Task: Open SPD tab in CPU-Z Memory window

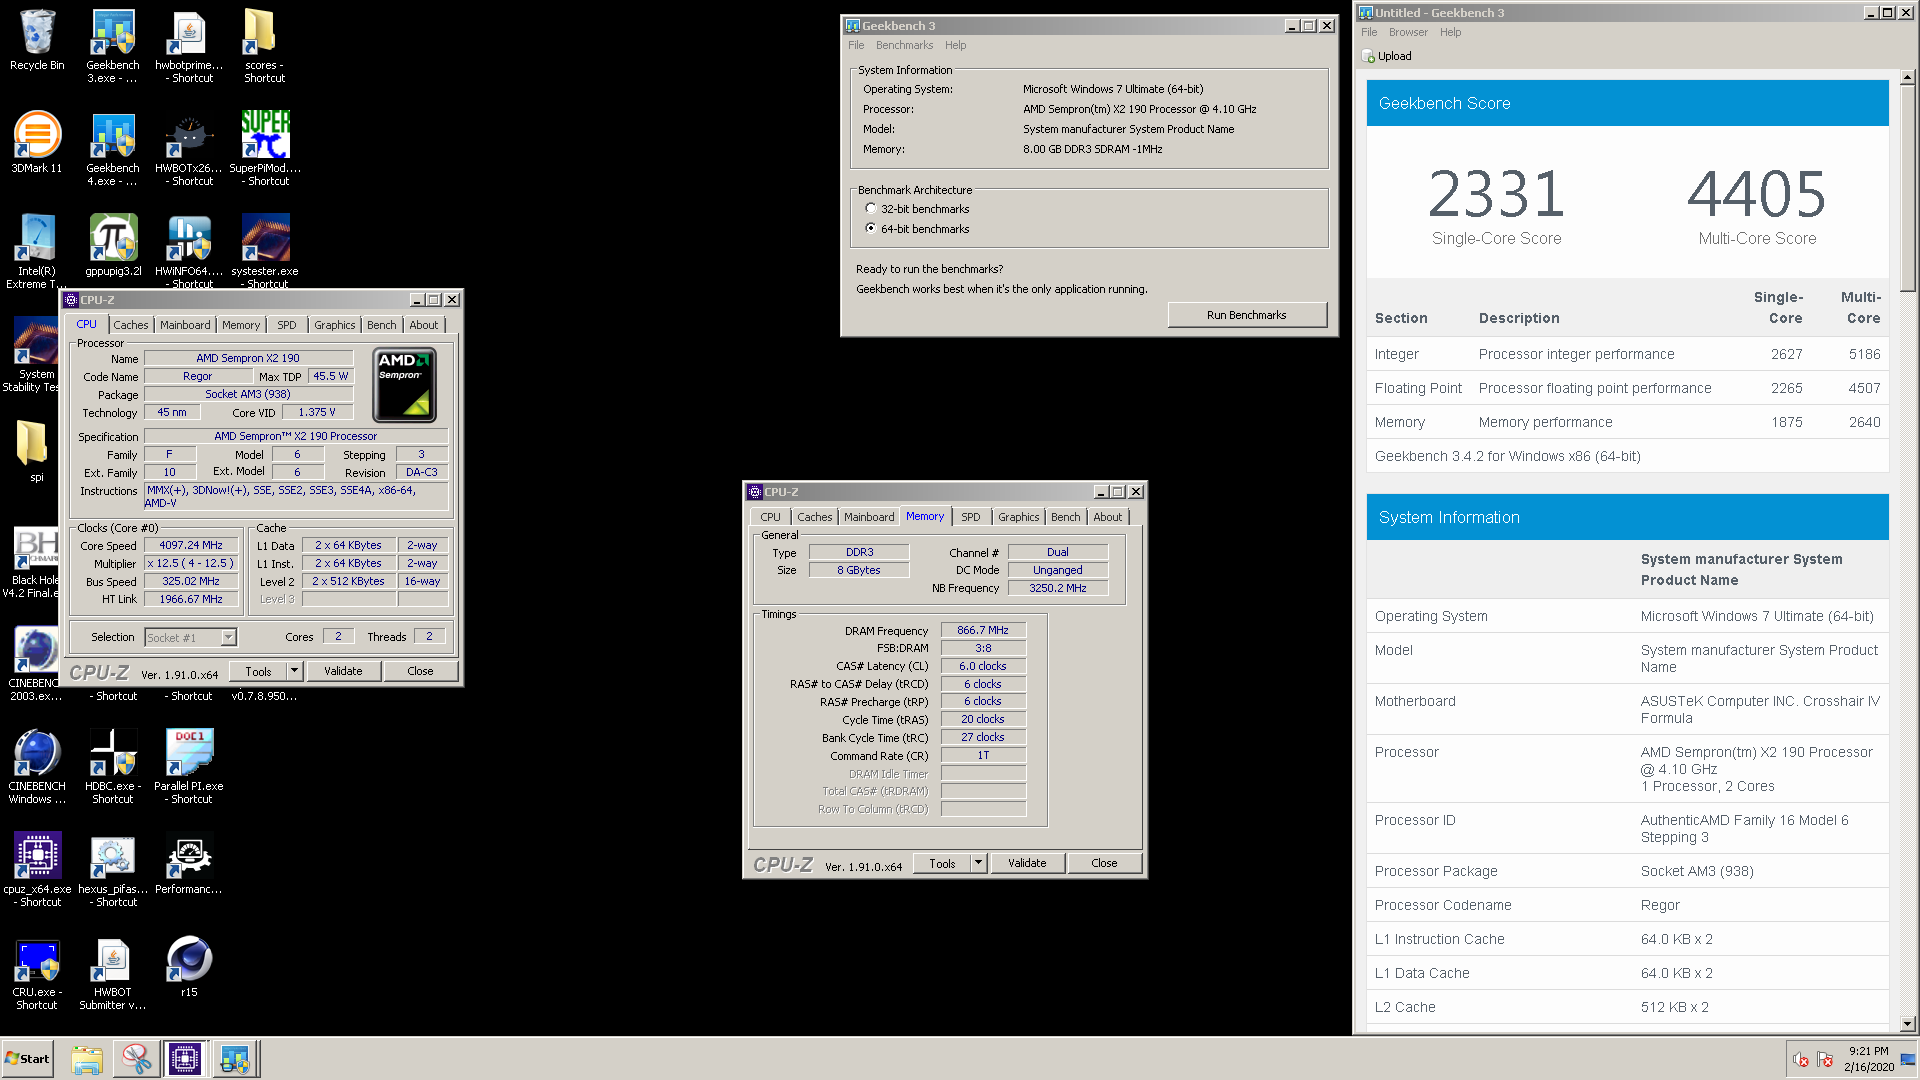Action: [x=970, y=517]
